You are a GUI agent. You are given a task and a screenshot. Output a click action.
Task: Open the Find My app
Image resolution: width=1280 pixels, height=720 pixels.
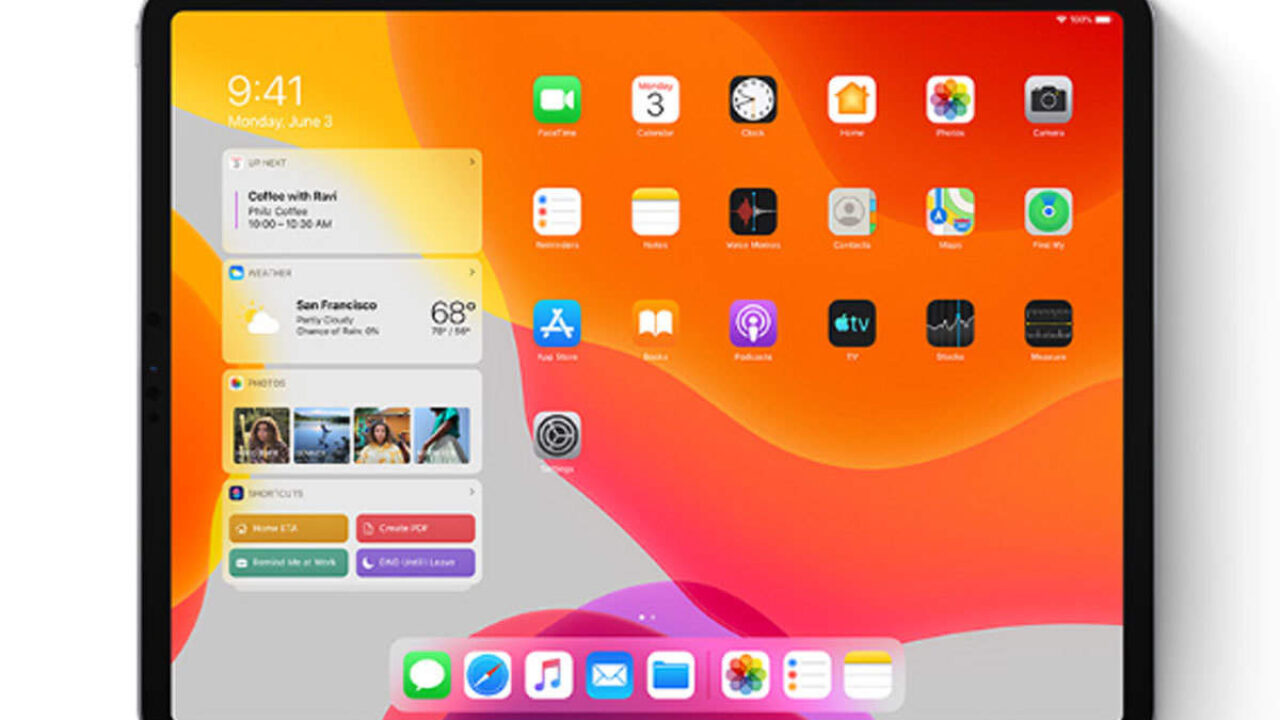1048,212
